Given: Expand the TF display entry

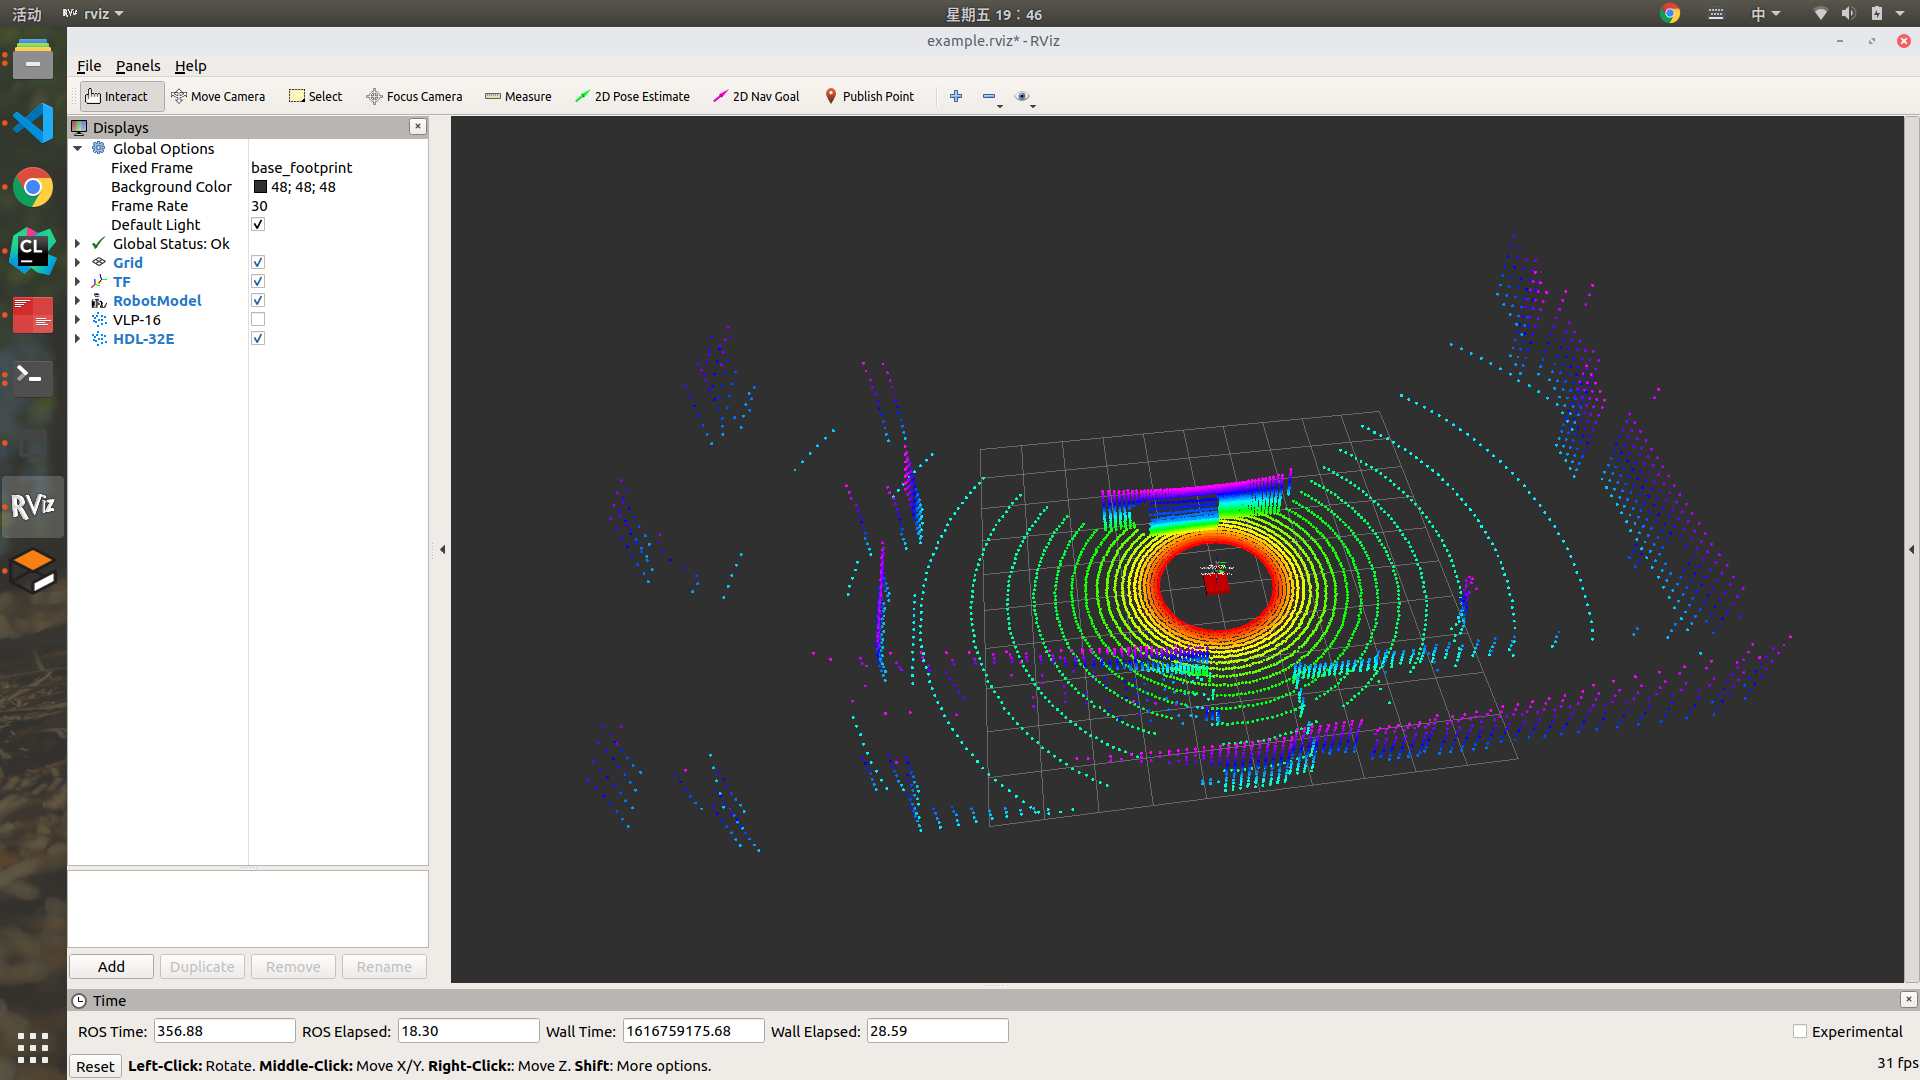Looking at the screenshot, I should point(78,282).
